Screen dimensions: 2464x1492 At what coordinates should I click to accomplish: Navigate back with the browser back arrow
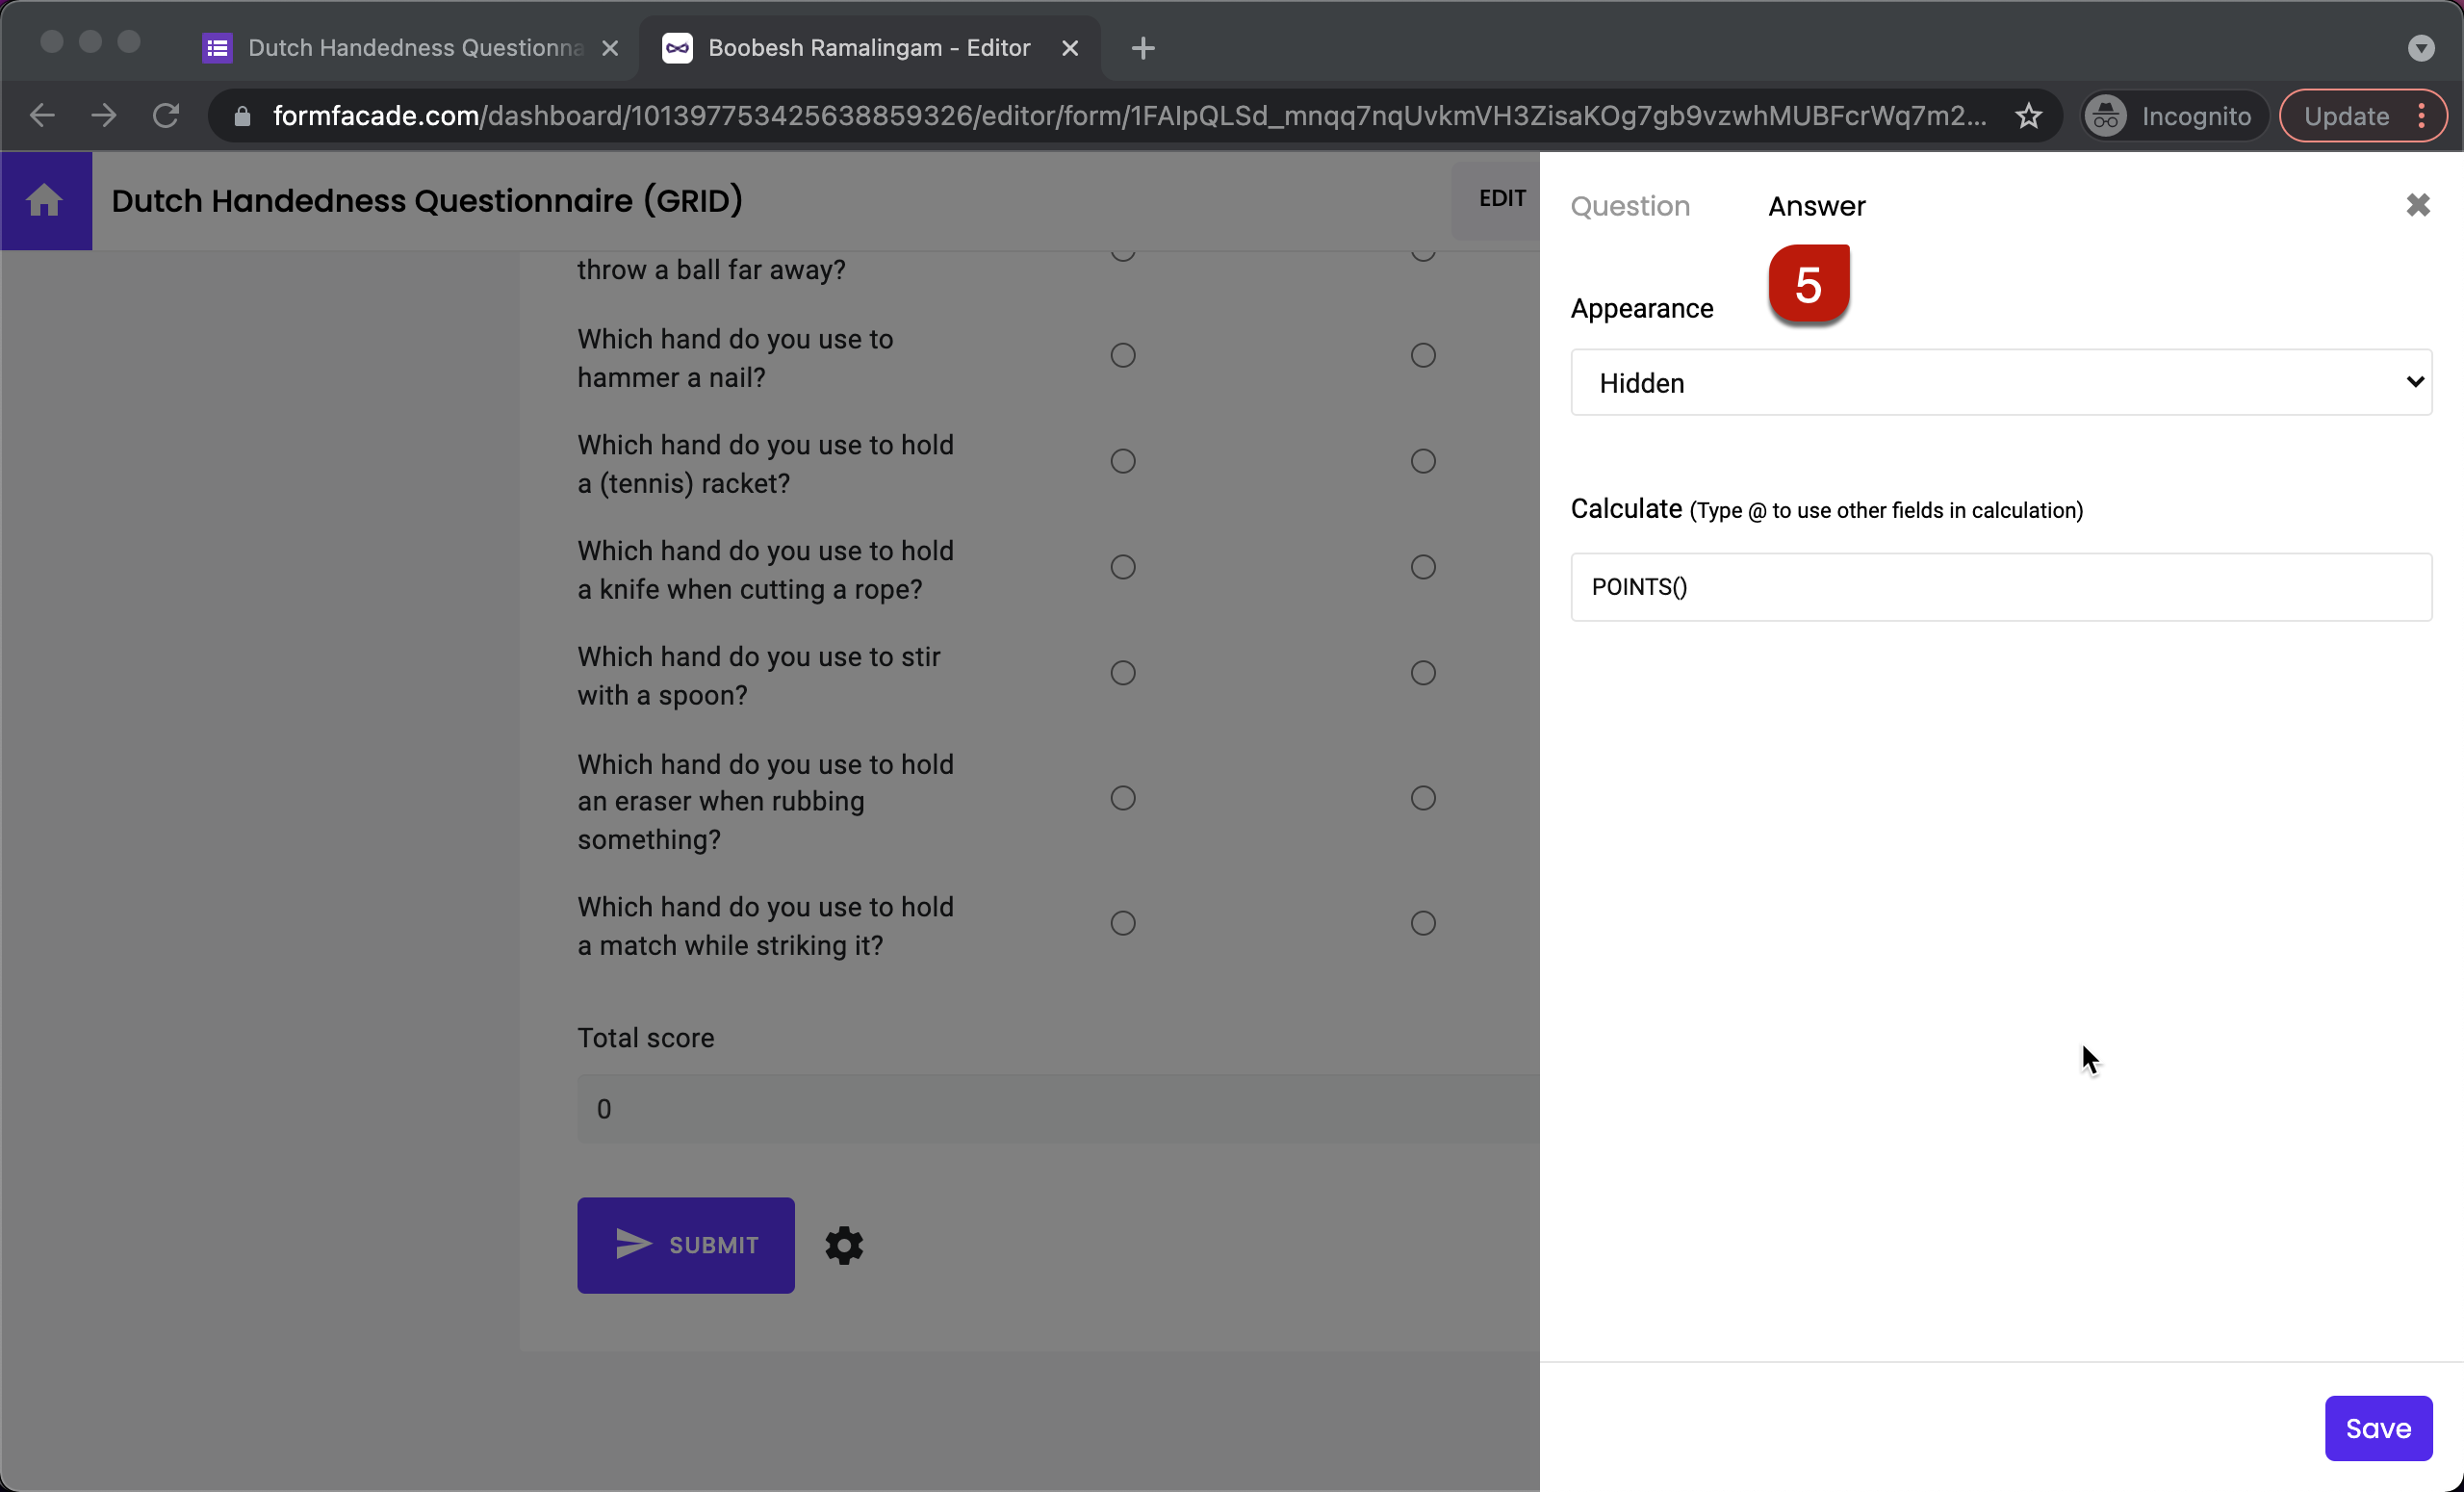click(42, 115)
